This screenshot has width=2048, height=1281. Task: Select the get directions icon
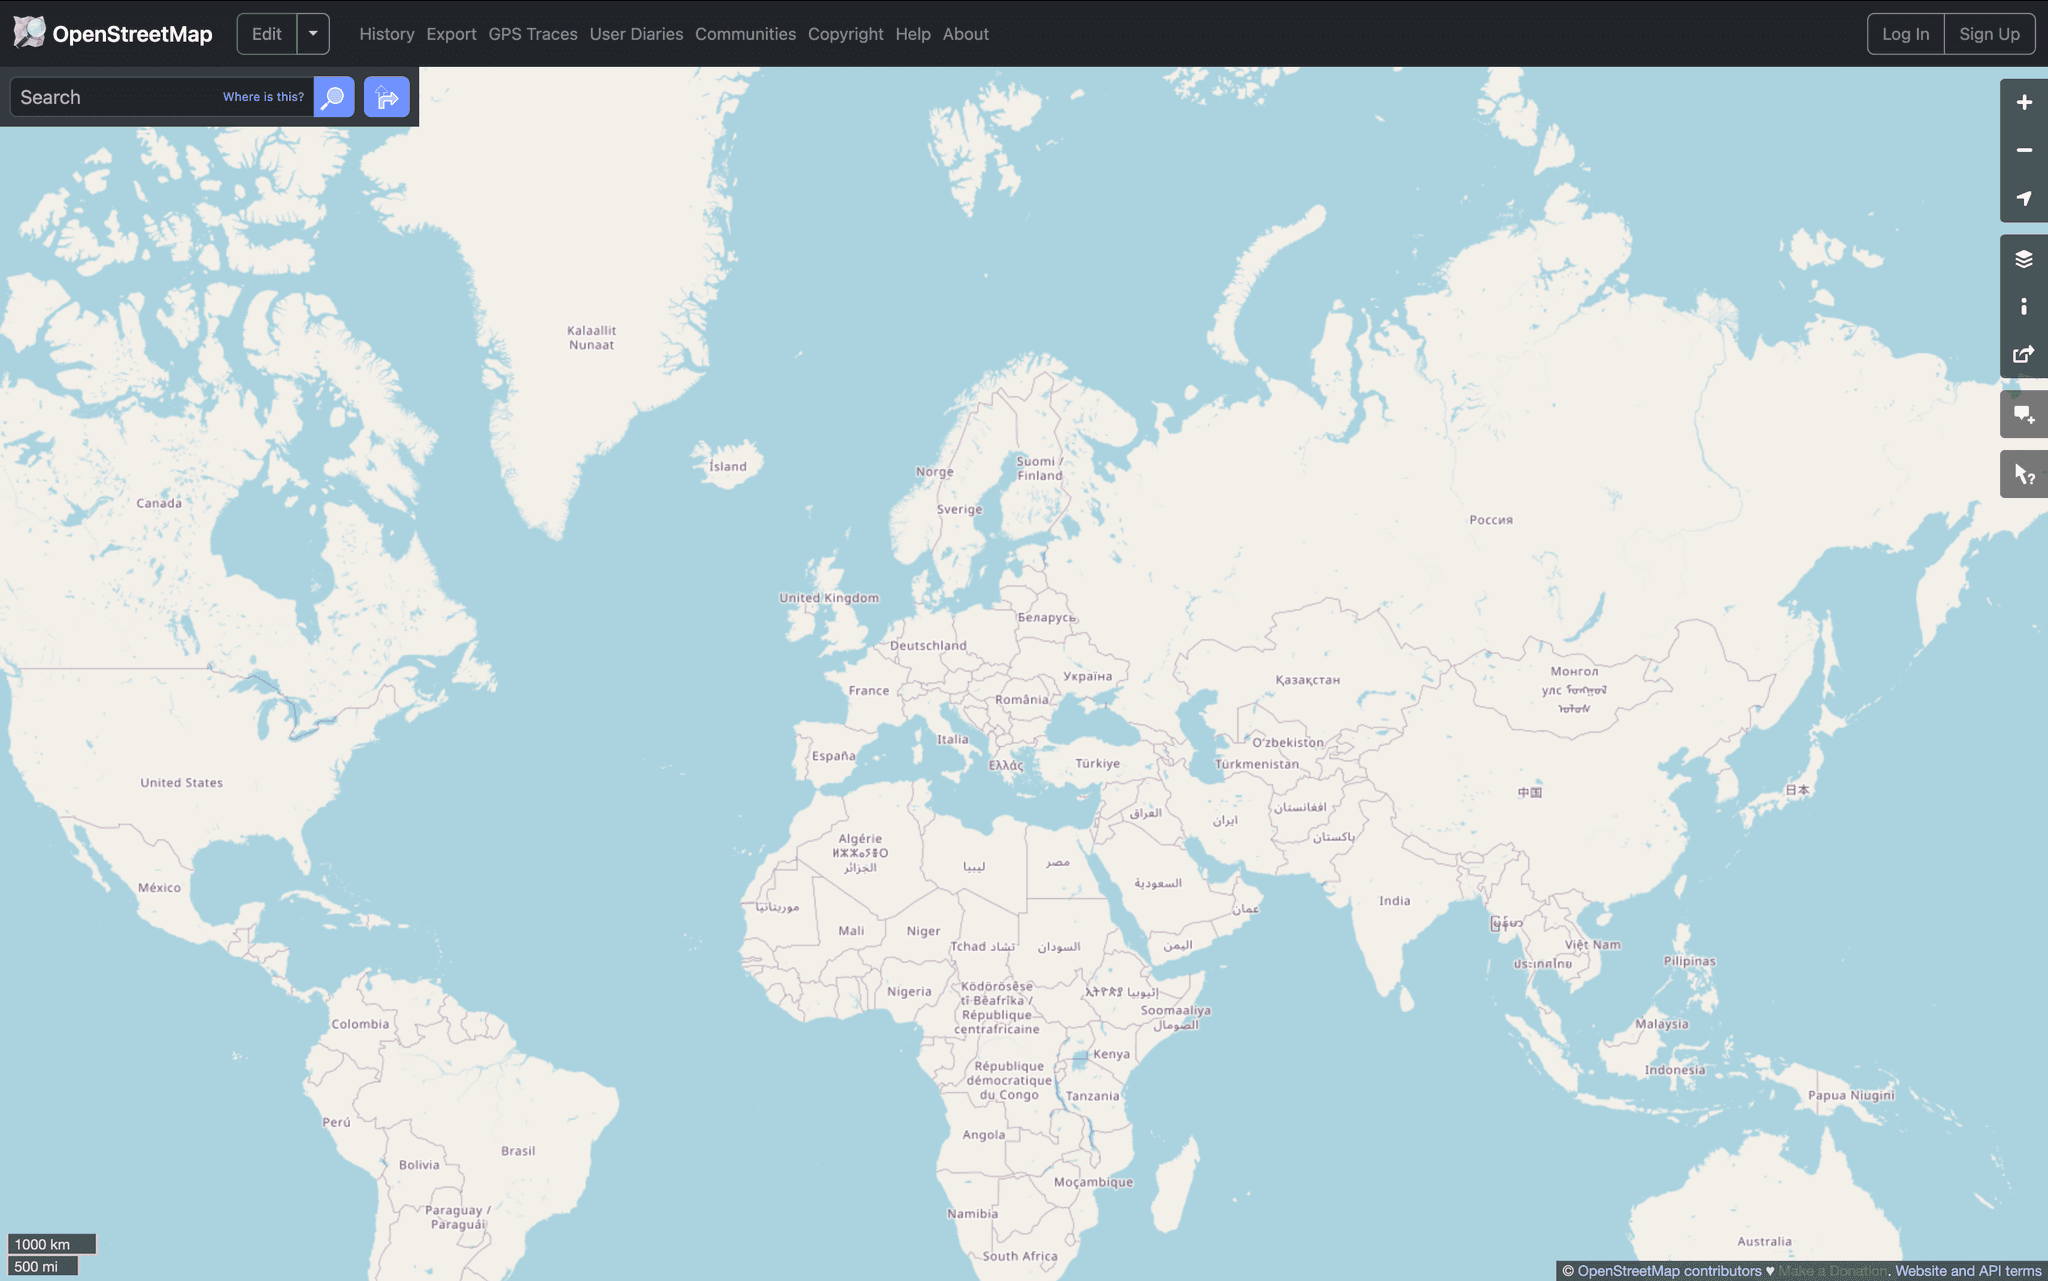[x=387, y=96]
